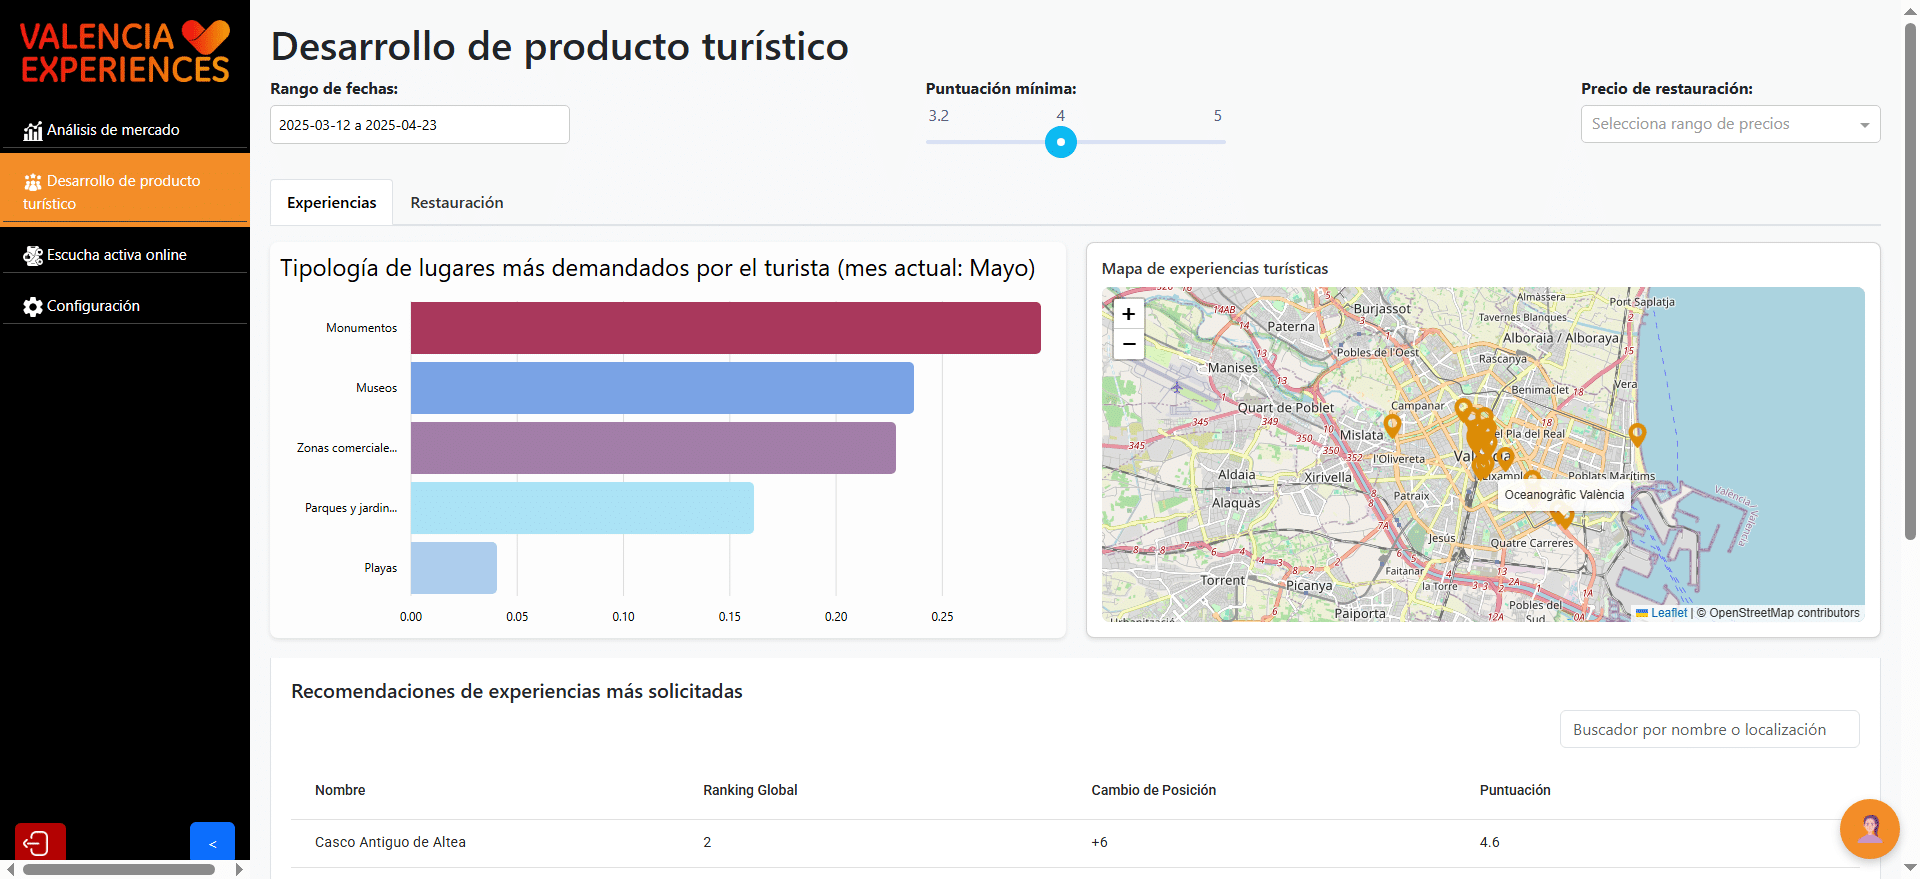The image size is (1920, 879).
Task: Open the chatbot assistant avatar
Action: pyautogui.click(x=1868, y=828)
